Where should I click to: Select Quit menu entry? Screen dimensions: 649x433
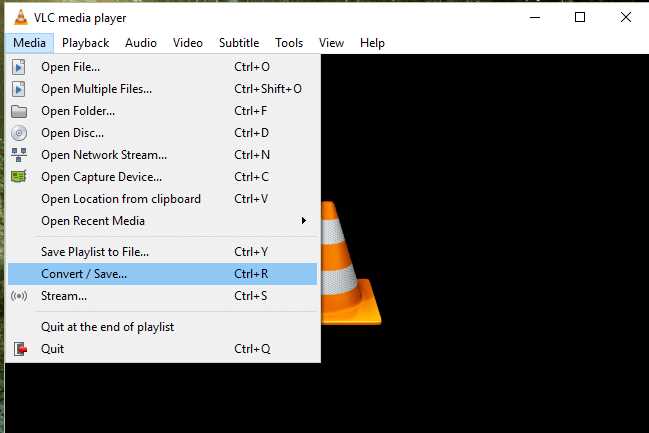pos(163,349)
